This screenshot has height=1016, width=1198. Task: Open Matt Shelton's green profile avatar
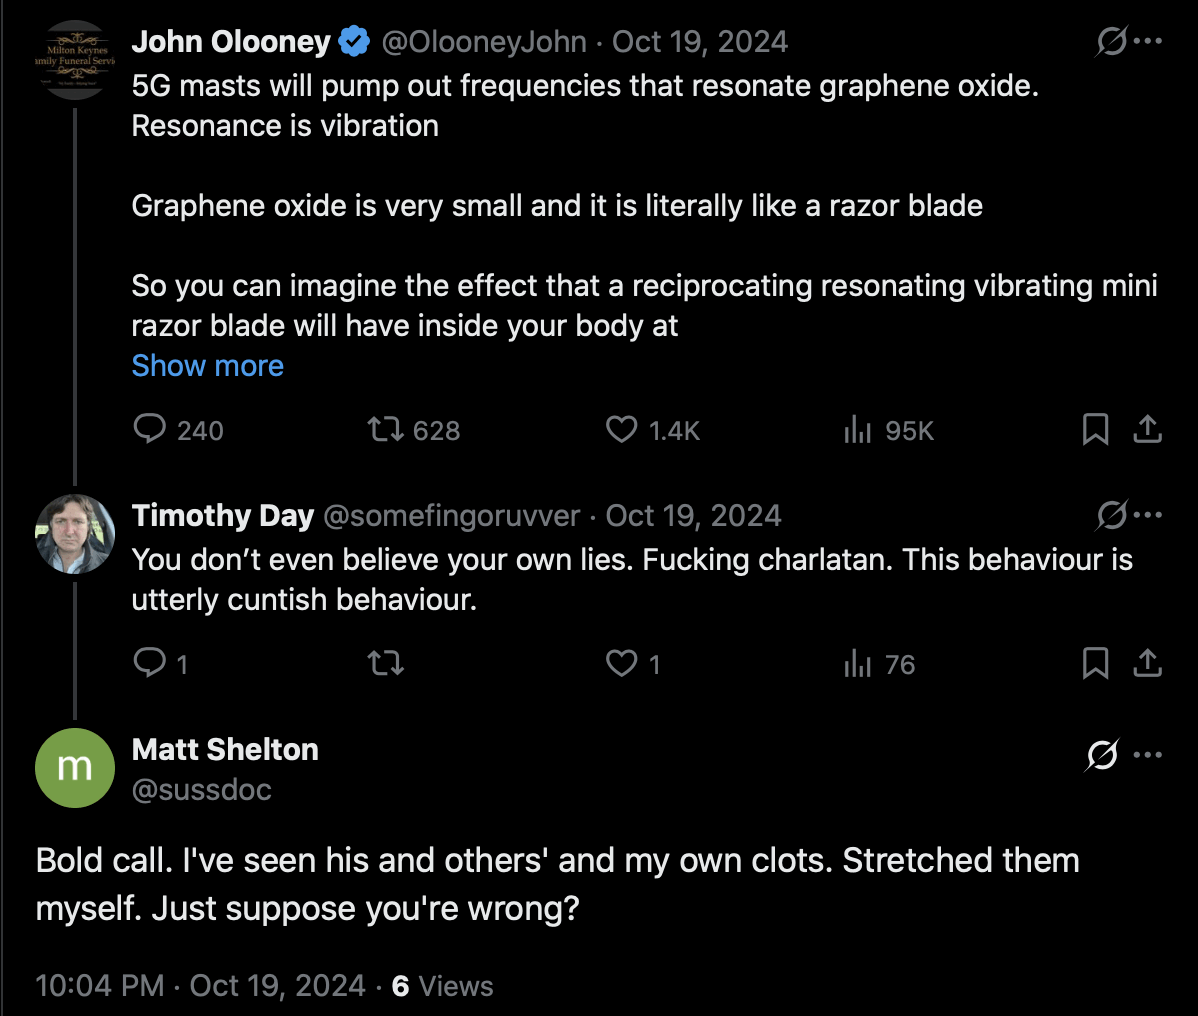(x=75, y=768)
